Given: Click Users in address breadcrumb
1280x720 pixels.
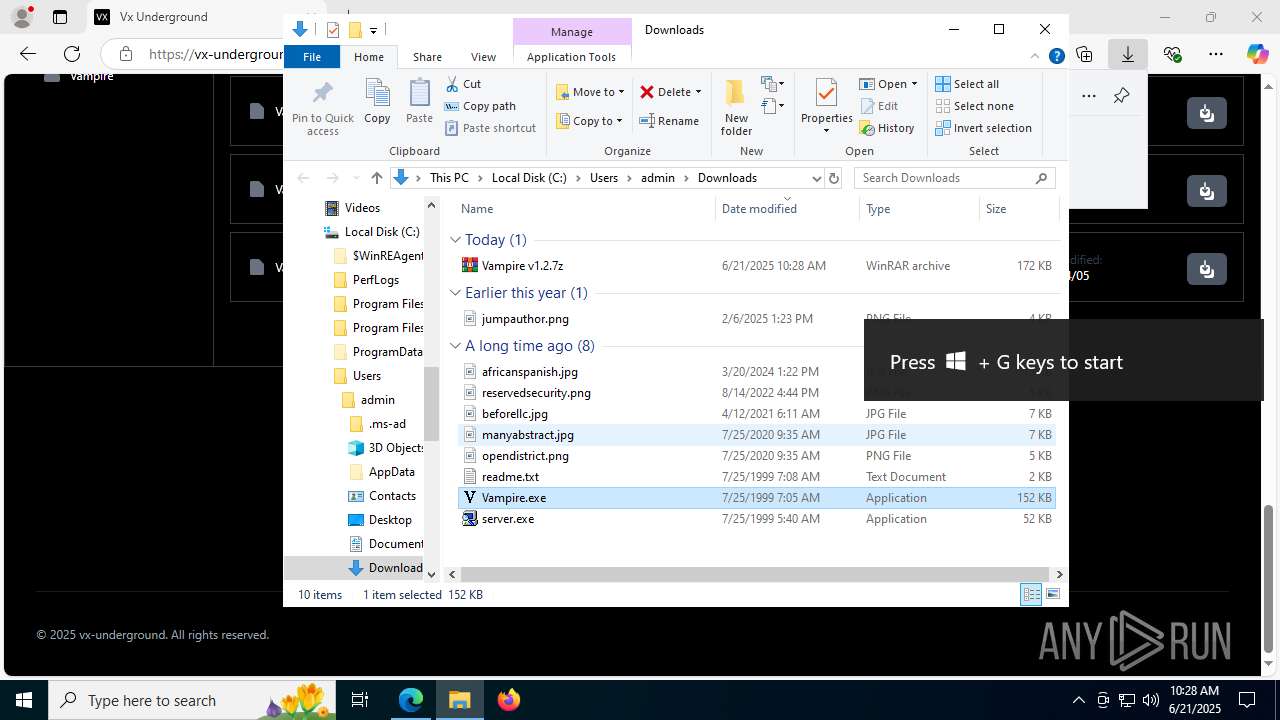Looking at the screenshot, I should point(604,178).
